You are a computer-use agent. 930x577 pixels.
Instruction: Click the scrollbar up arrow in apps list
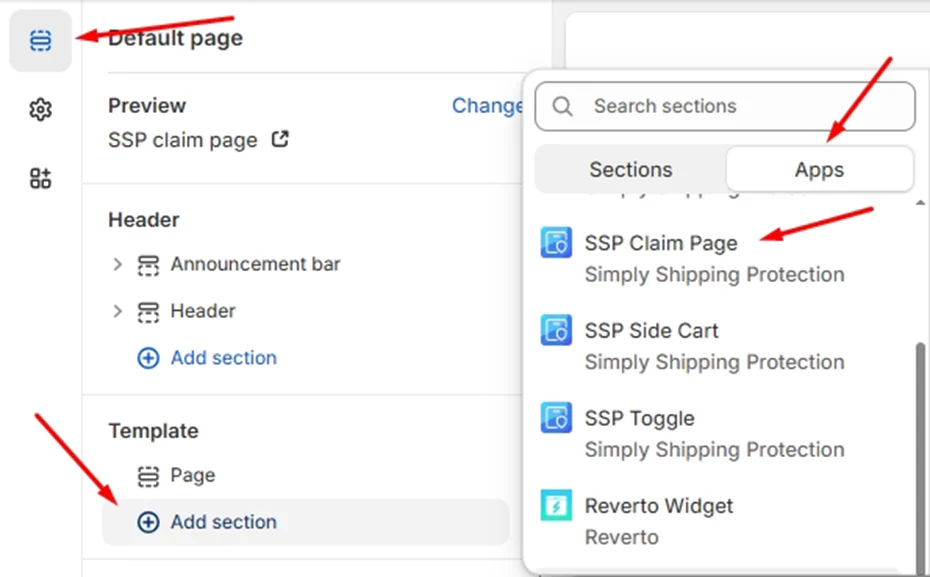pos(921,203)
